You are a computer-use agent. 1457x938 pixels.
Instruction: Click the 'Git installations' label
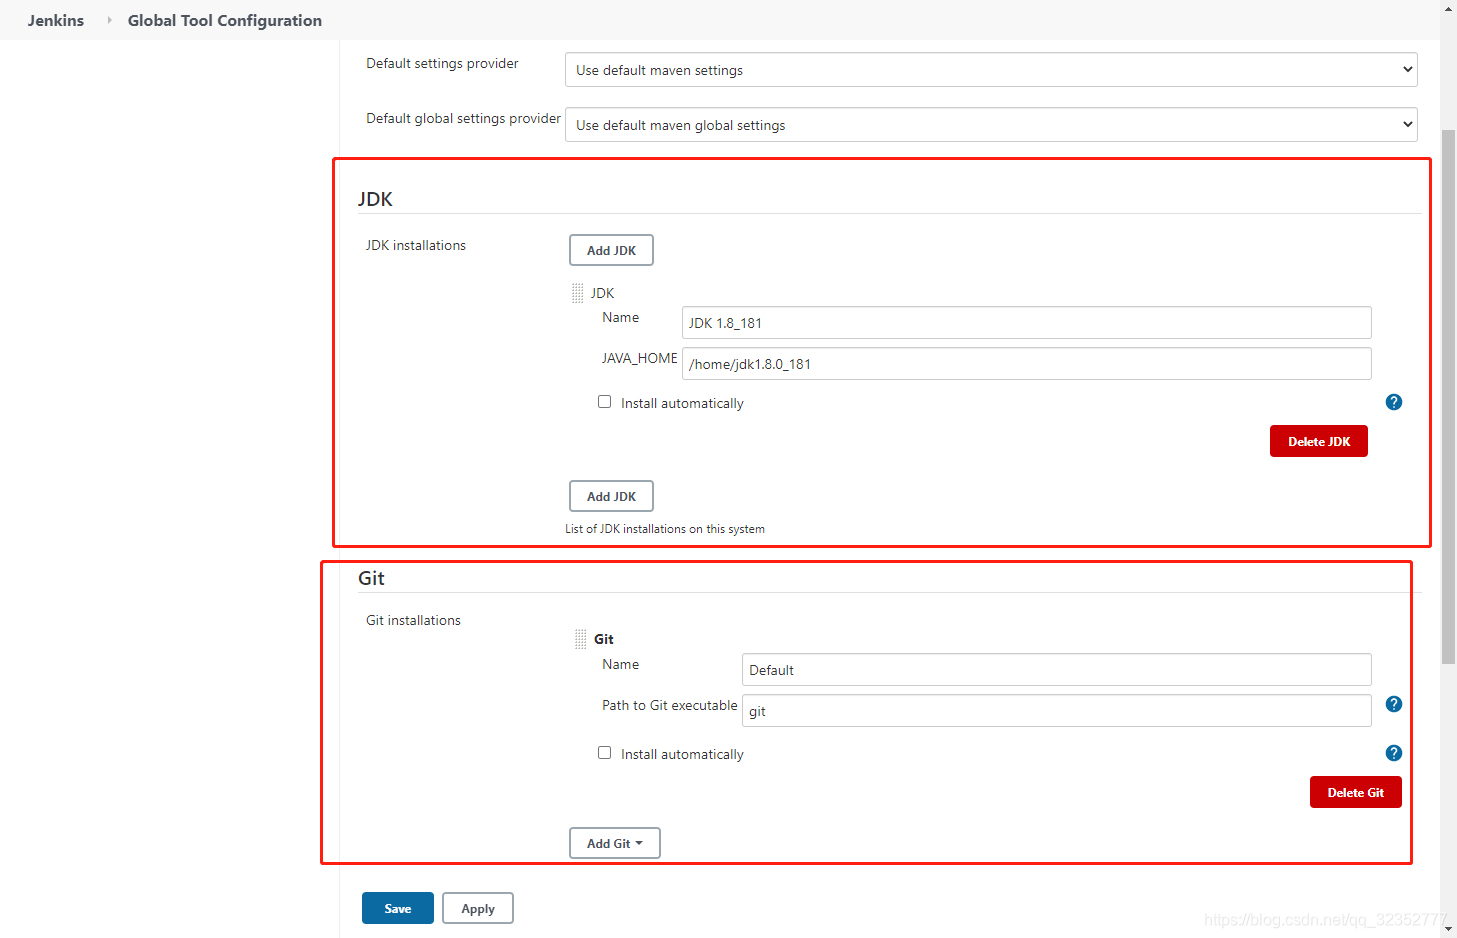[413, 620]
